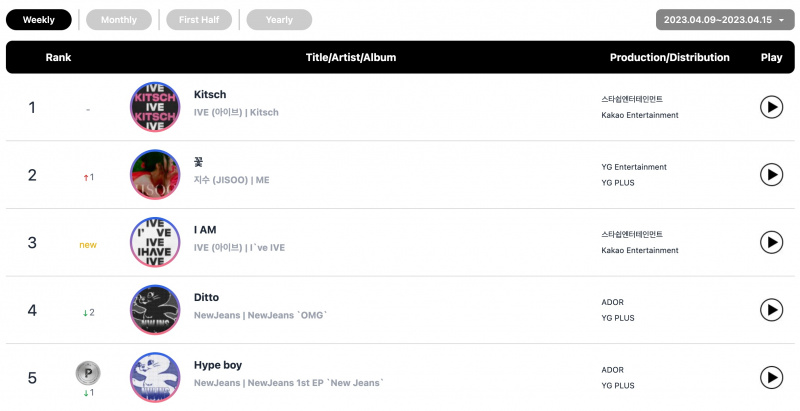Play the song Hype boy
The width and height of the screenshot is (800, 411).
coord(771,378)
